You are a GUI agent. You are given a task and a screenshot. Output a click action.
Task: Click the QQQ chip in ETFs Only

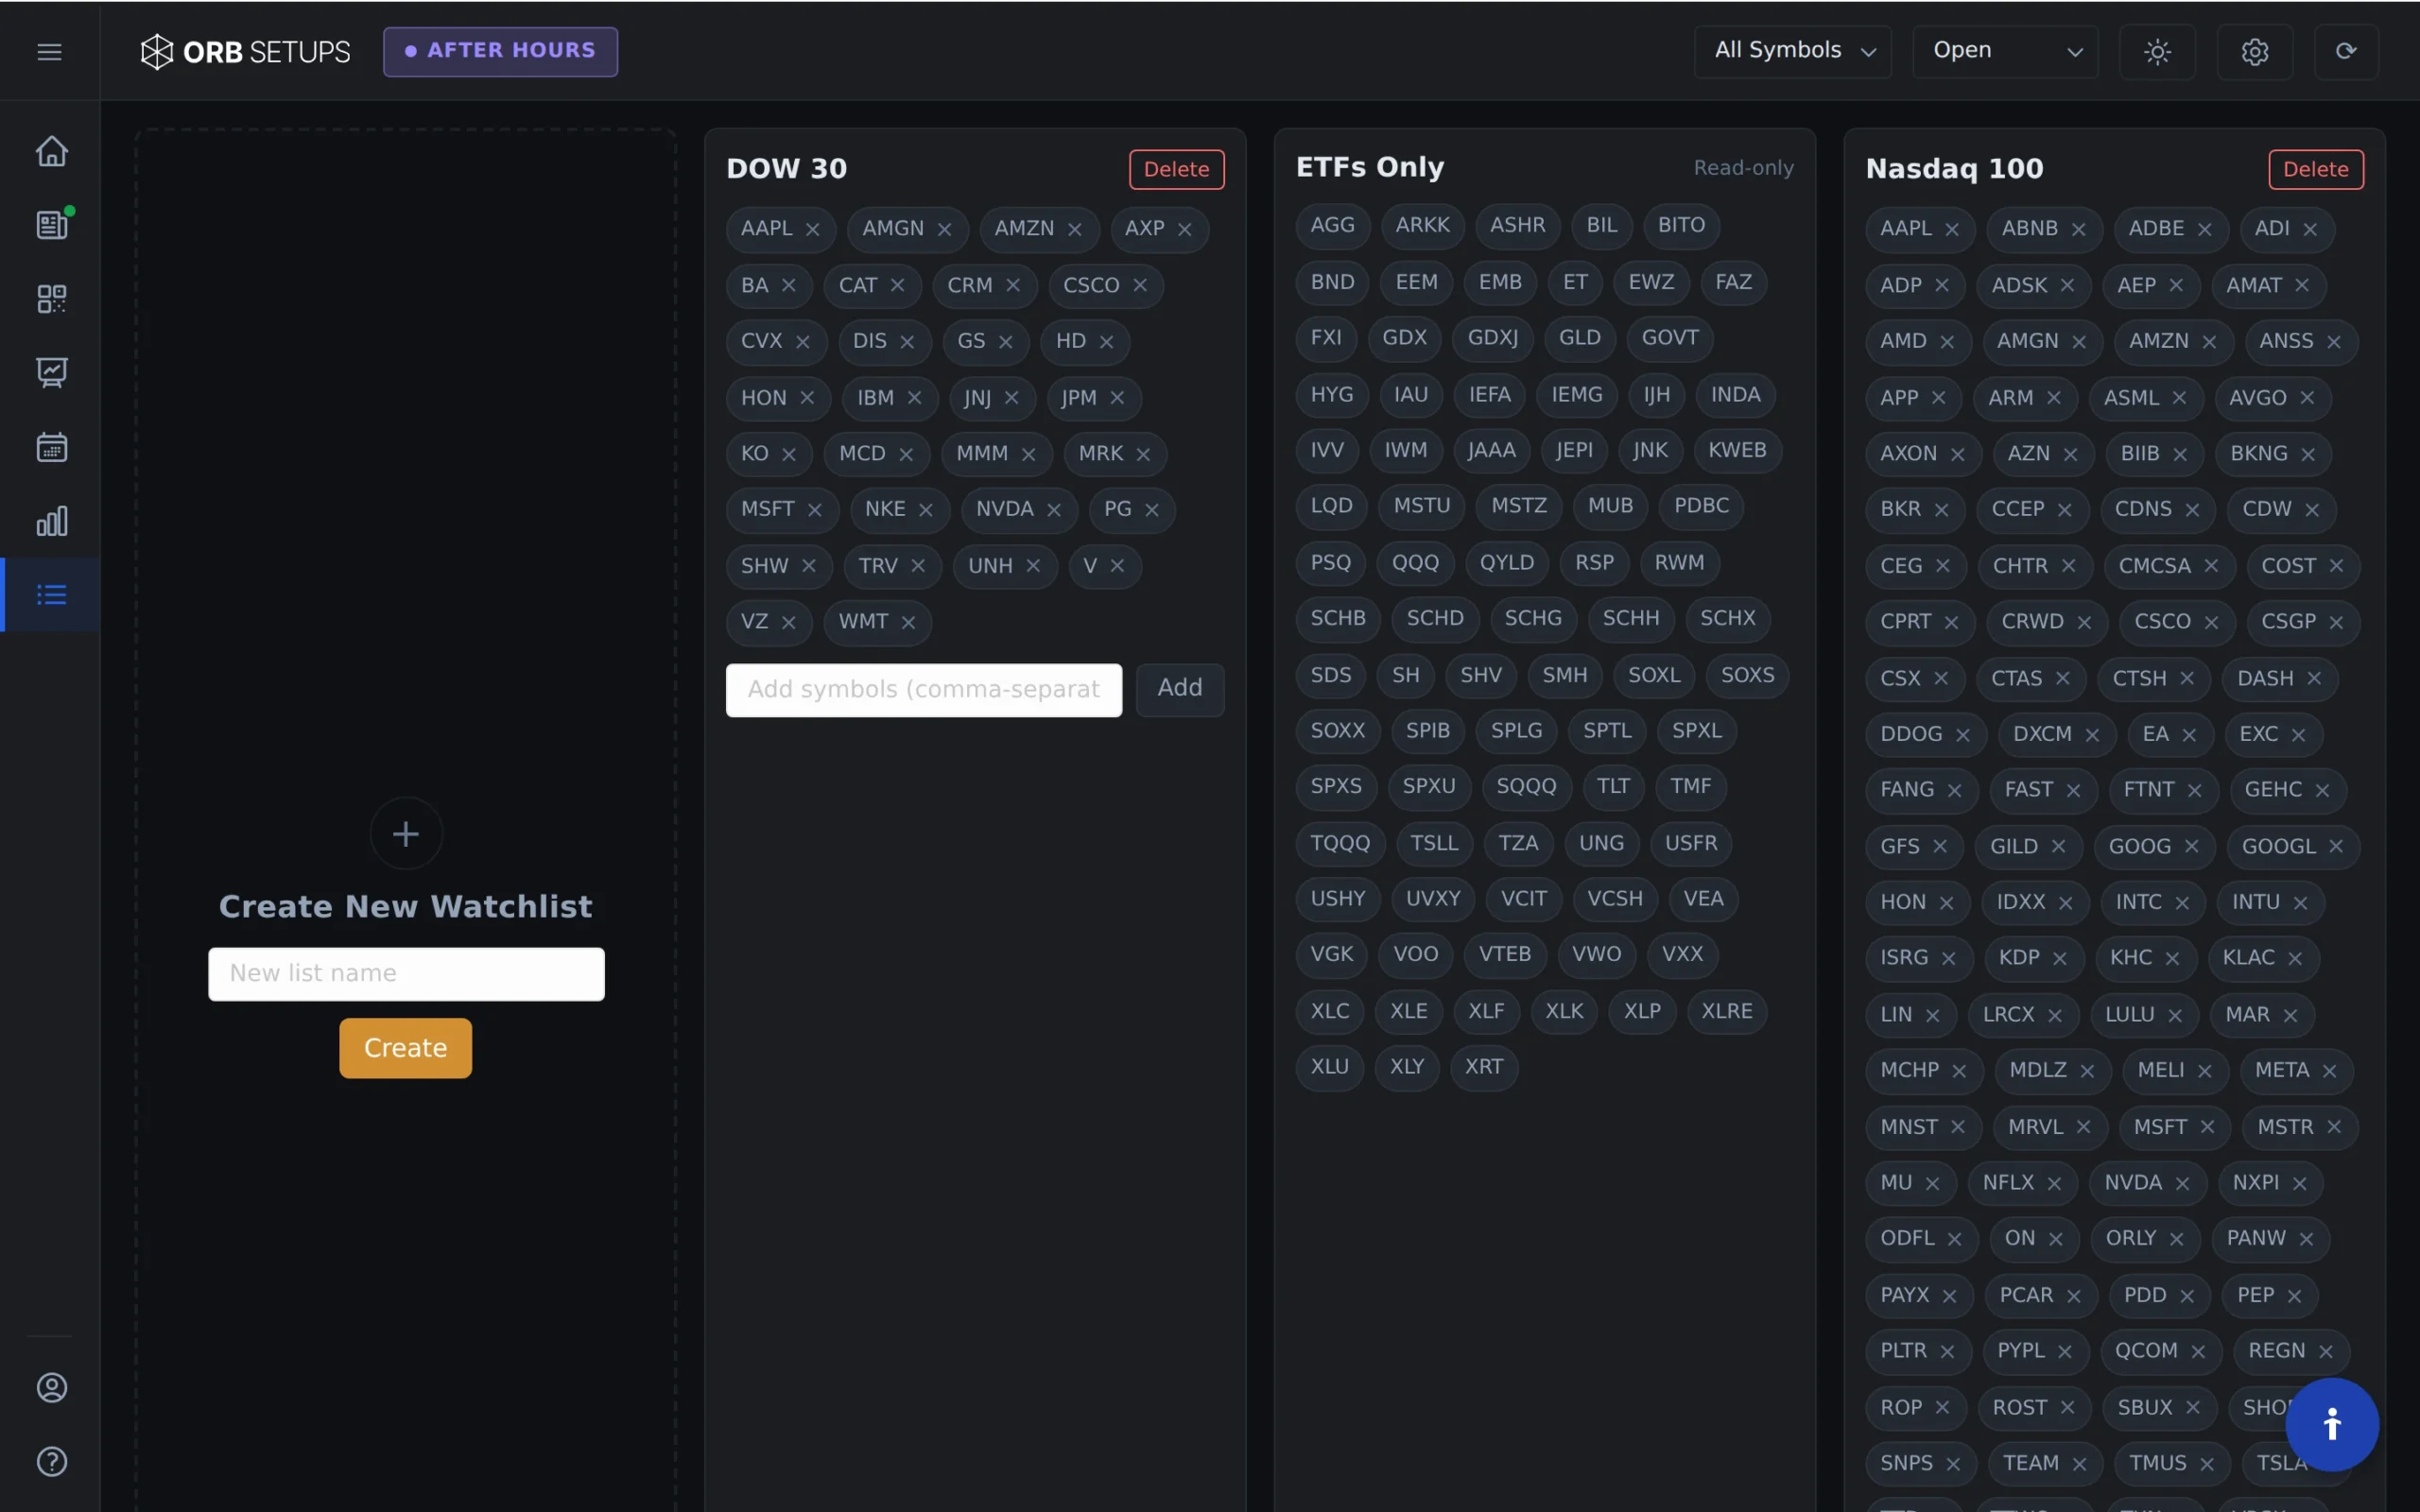[1415, 563]
